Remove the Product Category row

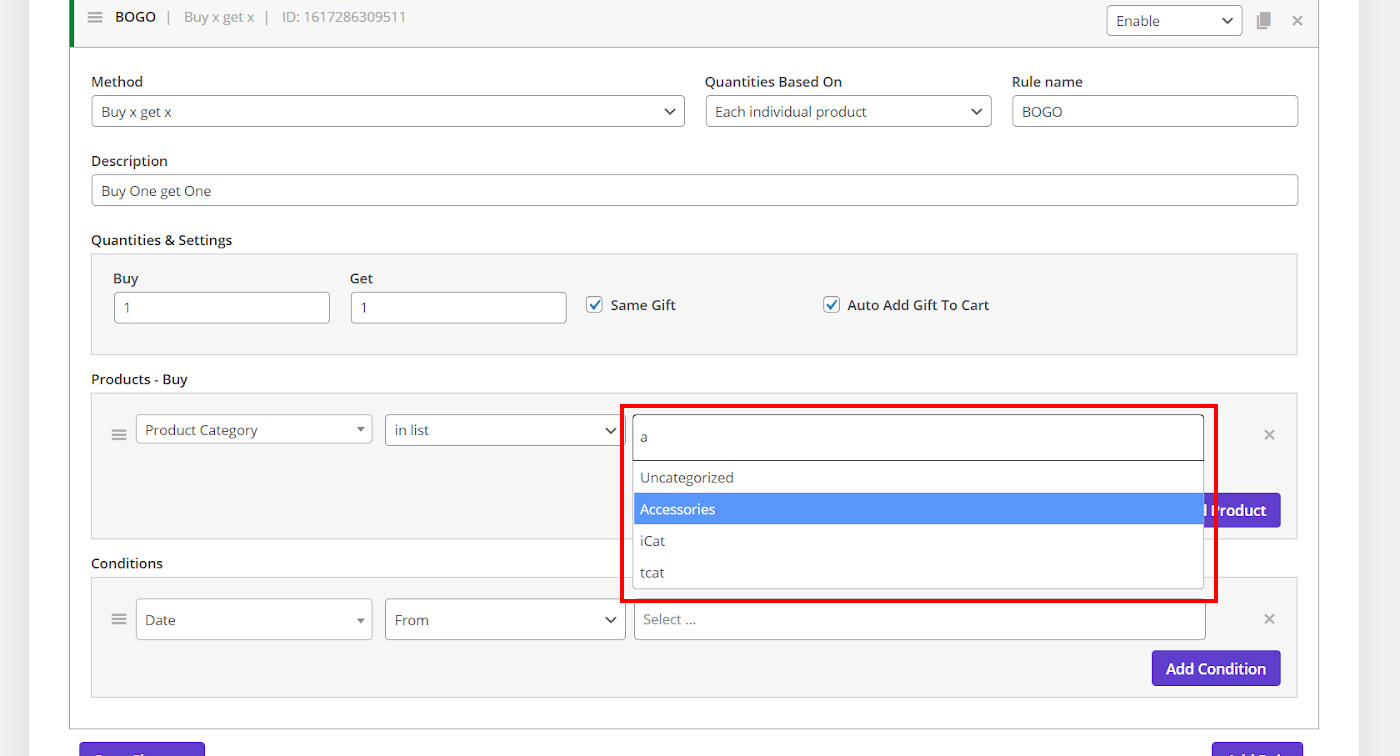tap(1269, 435)
